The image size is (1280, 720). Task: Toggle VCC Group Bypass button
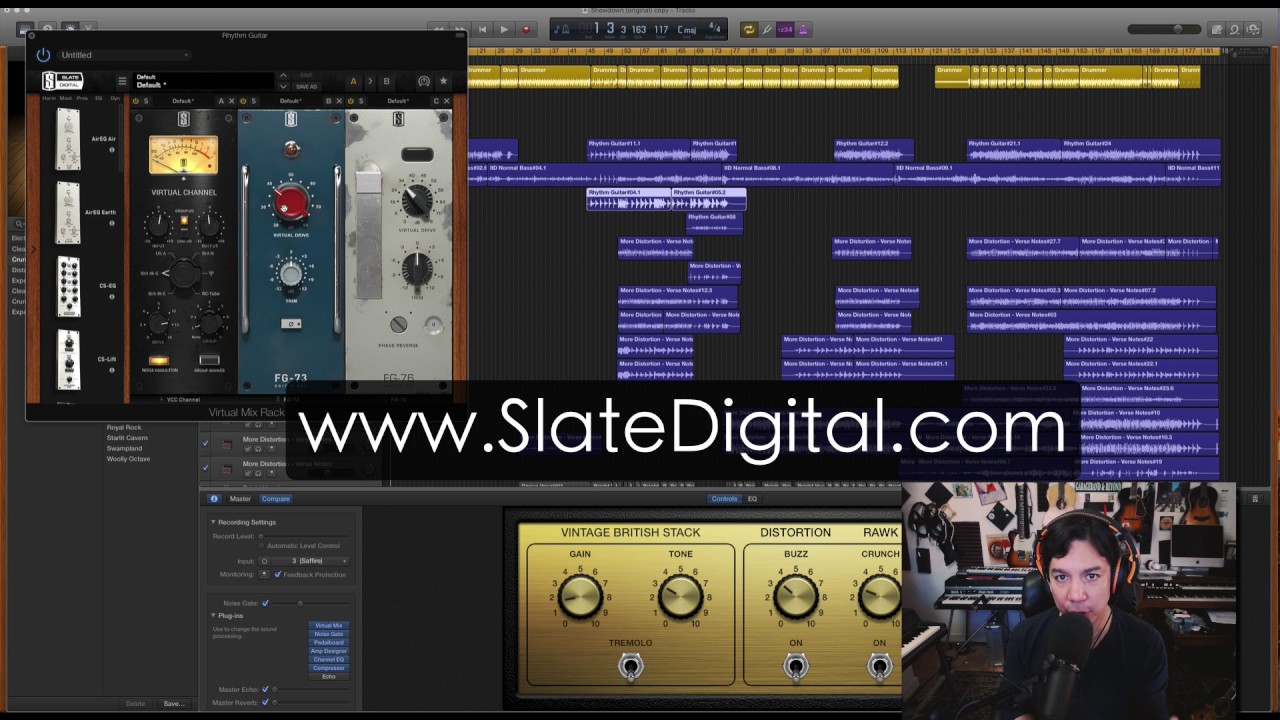click(209, 360)
